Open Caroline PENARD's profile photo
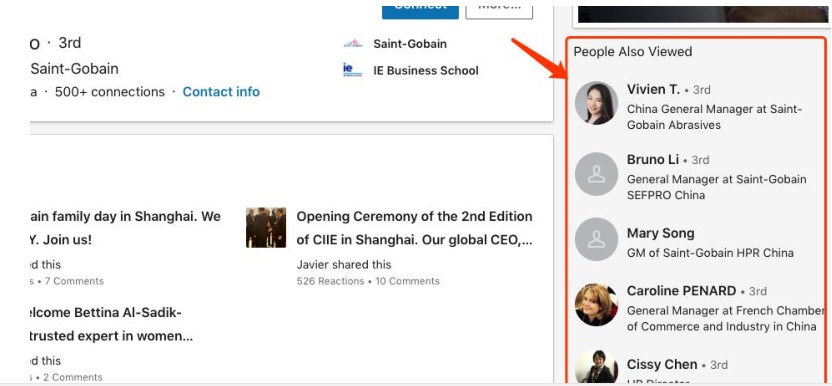Viewport: 832px width, 386px height. [x=596, y=304]
